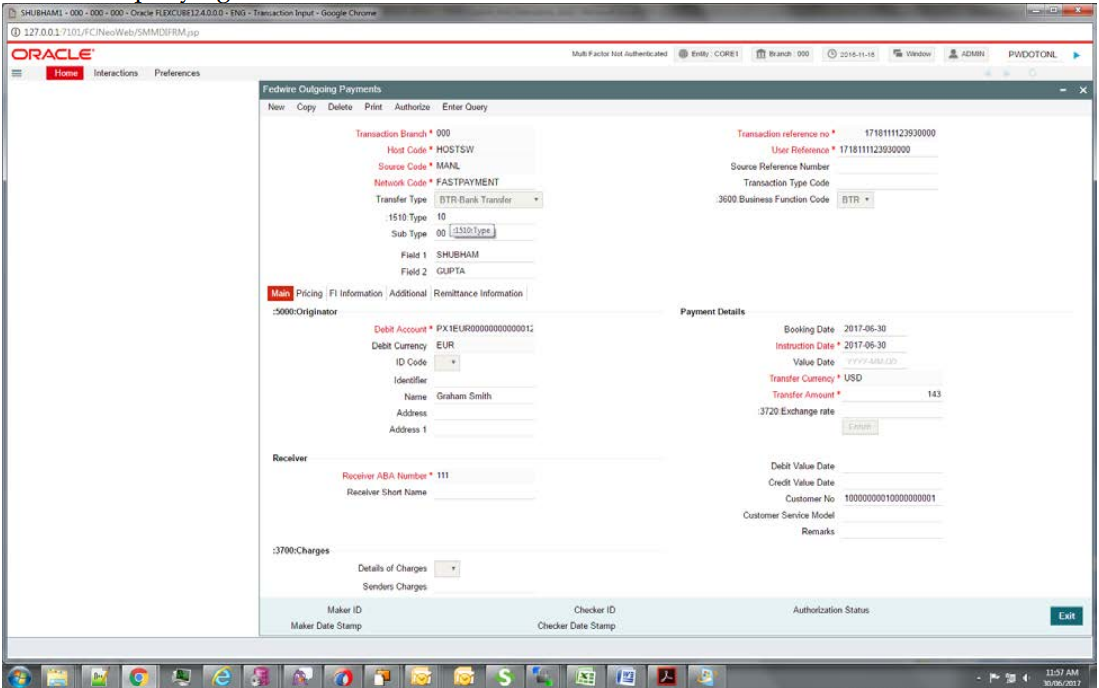Click the Oracle logo
This screenshot has height=688, width=1099.
coord(53,55)
